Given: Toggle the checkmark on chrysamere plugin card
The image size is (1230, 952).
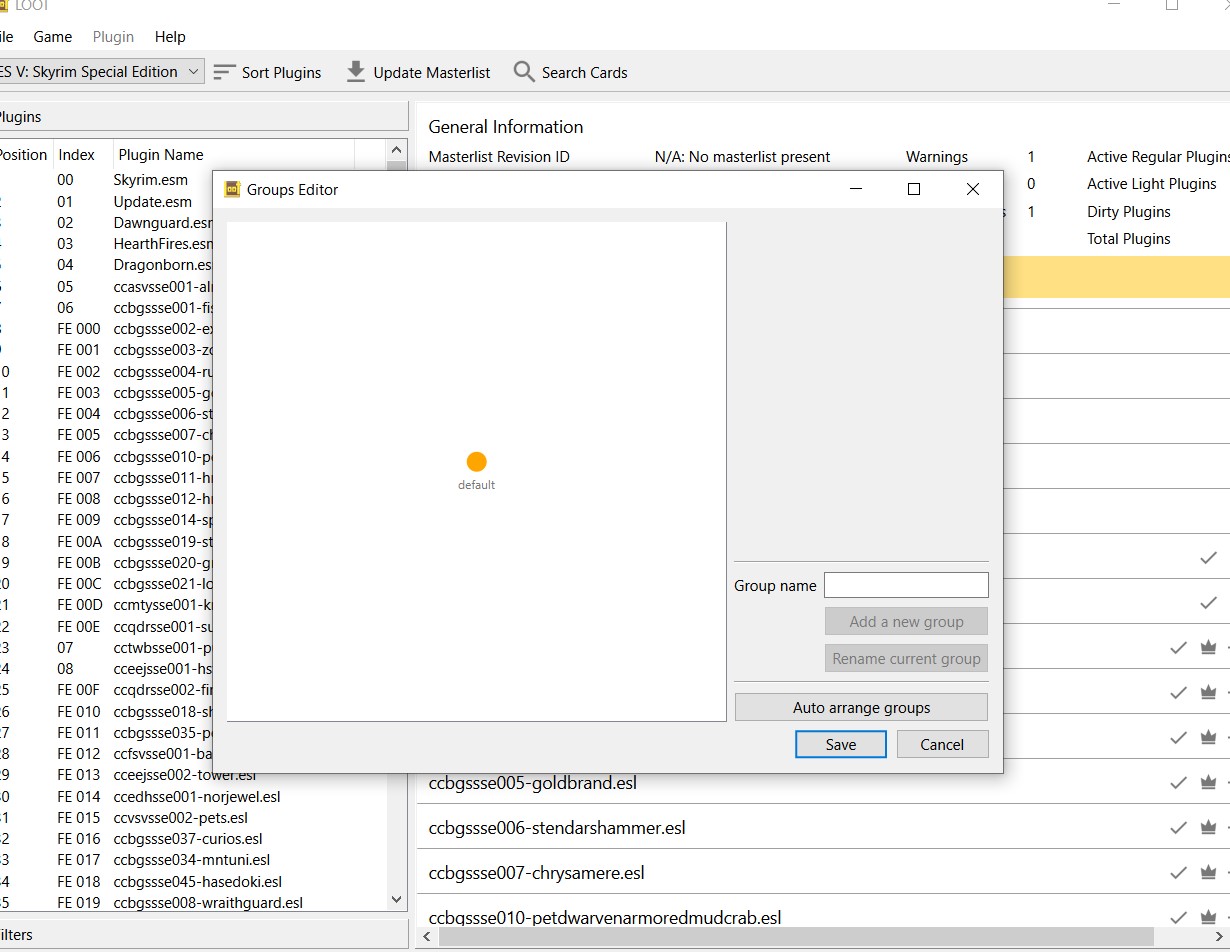Looking at the screenshot, I should [1178, 872].
